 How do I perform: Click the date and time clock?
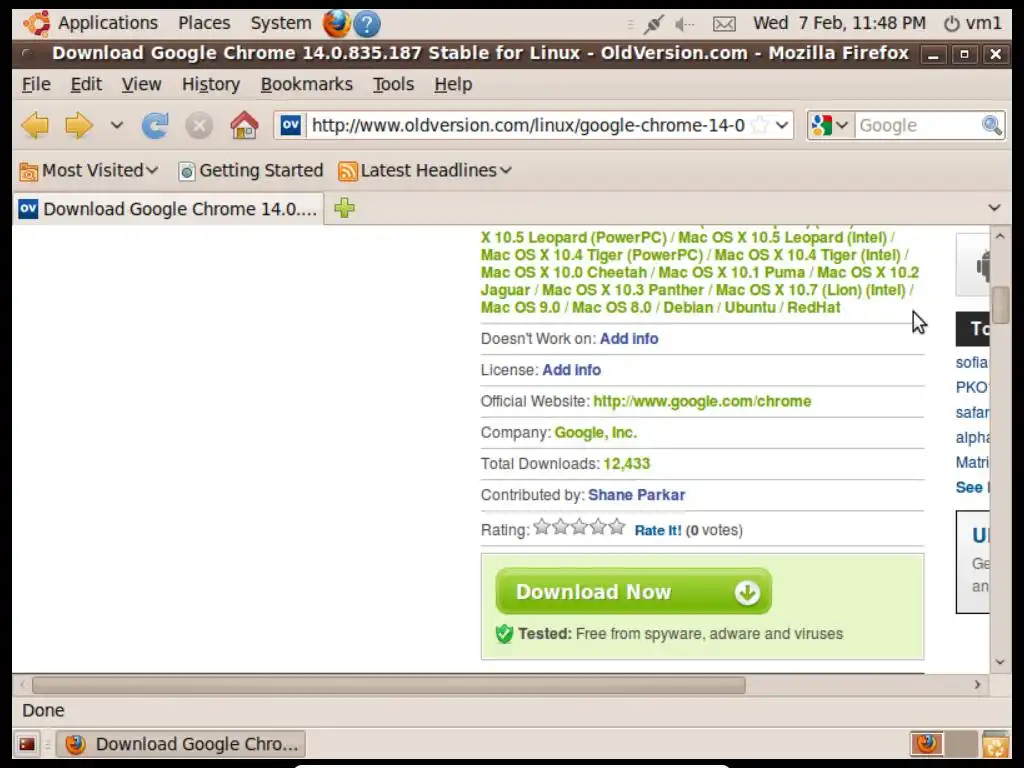click(x=839, y=23)
